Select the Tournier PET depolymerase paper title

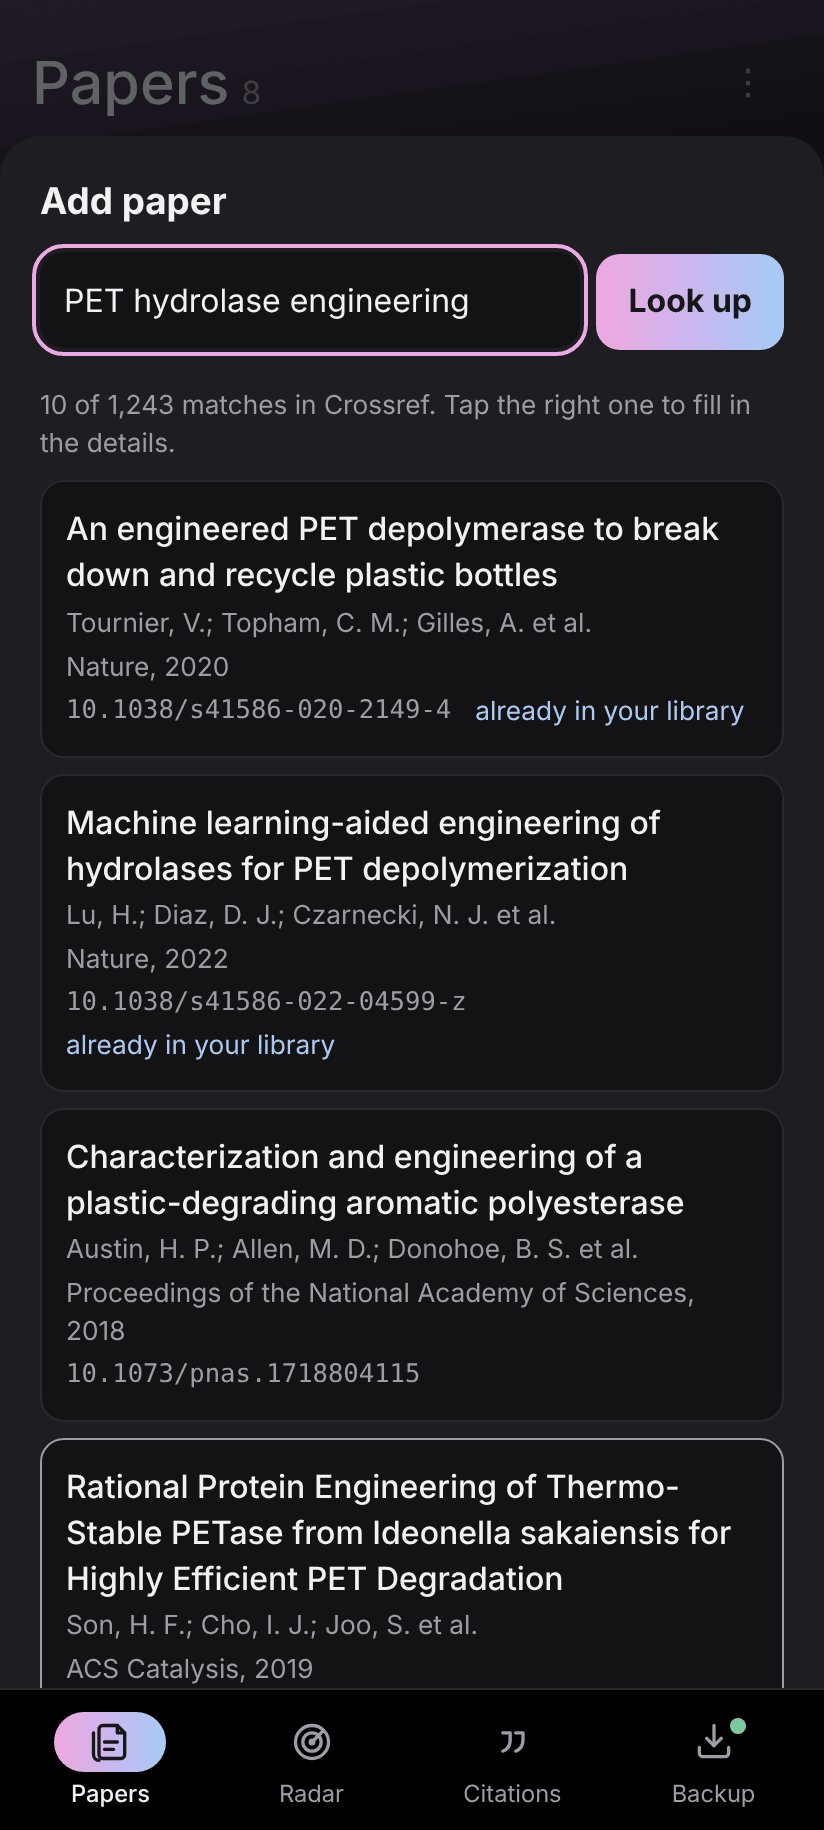[393, 552]
